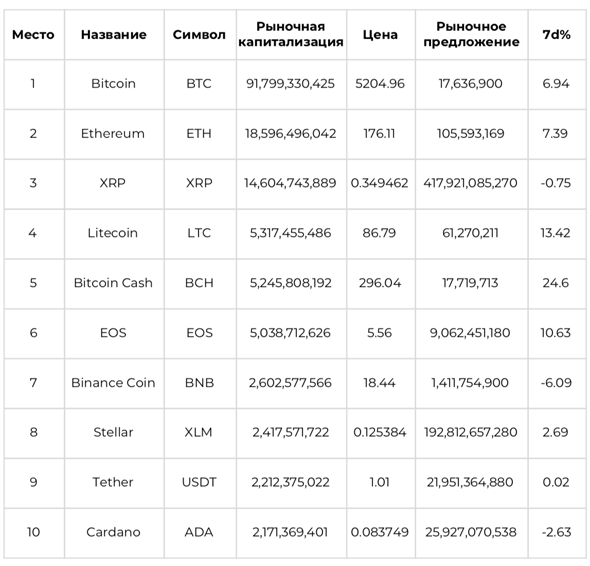Click the Рыночная капитализация header

point(291,34)
